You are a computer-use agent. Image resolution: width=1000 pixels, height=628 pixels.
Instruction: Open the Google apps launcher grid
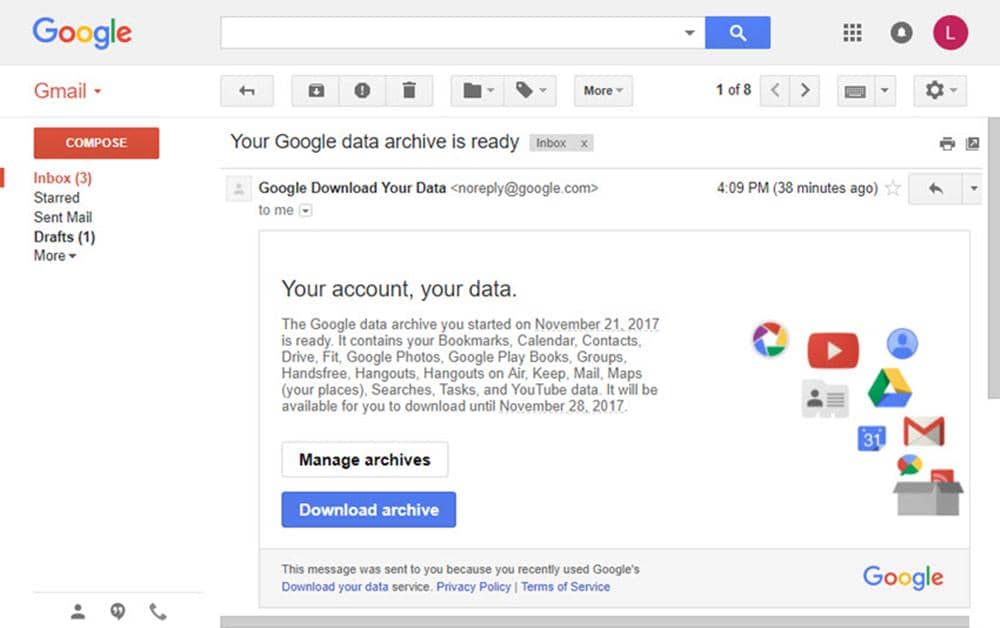852,32
